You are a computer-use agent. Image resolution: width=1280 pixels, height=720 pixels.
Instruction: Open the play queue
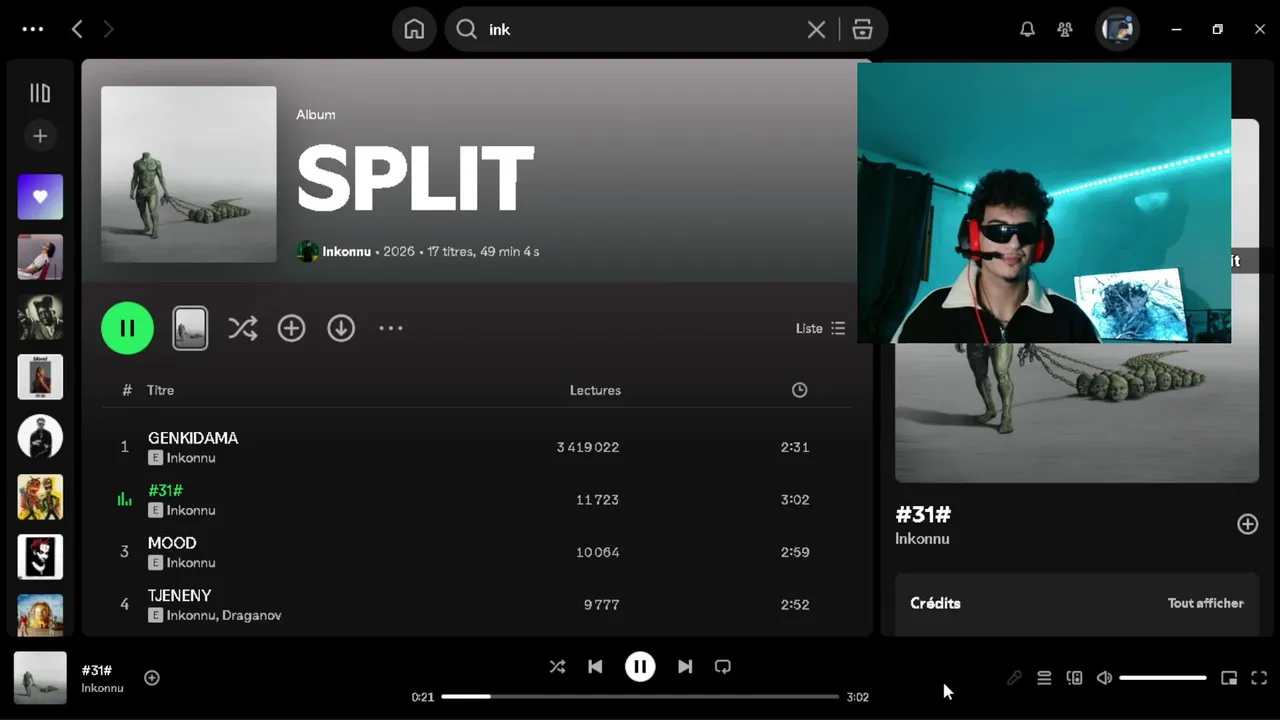click(1044, 678)
